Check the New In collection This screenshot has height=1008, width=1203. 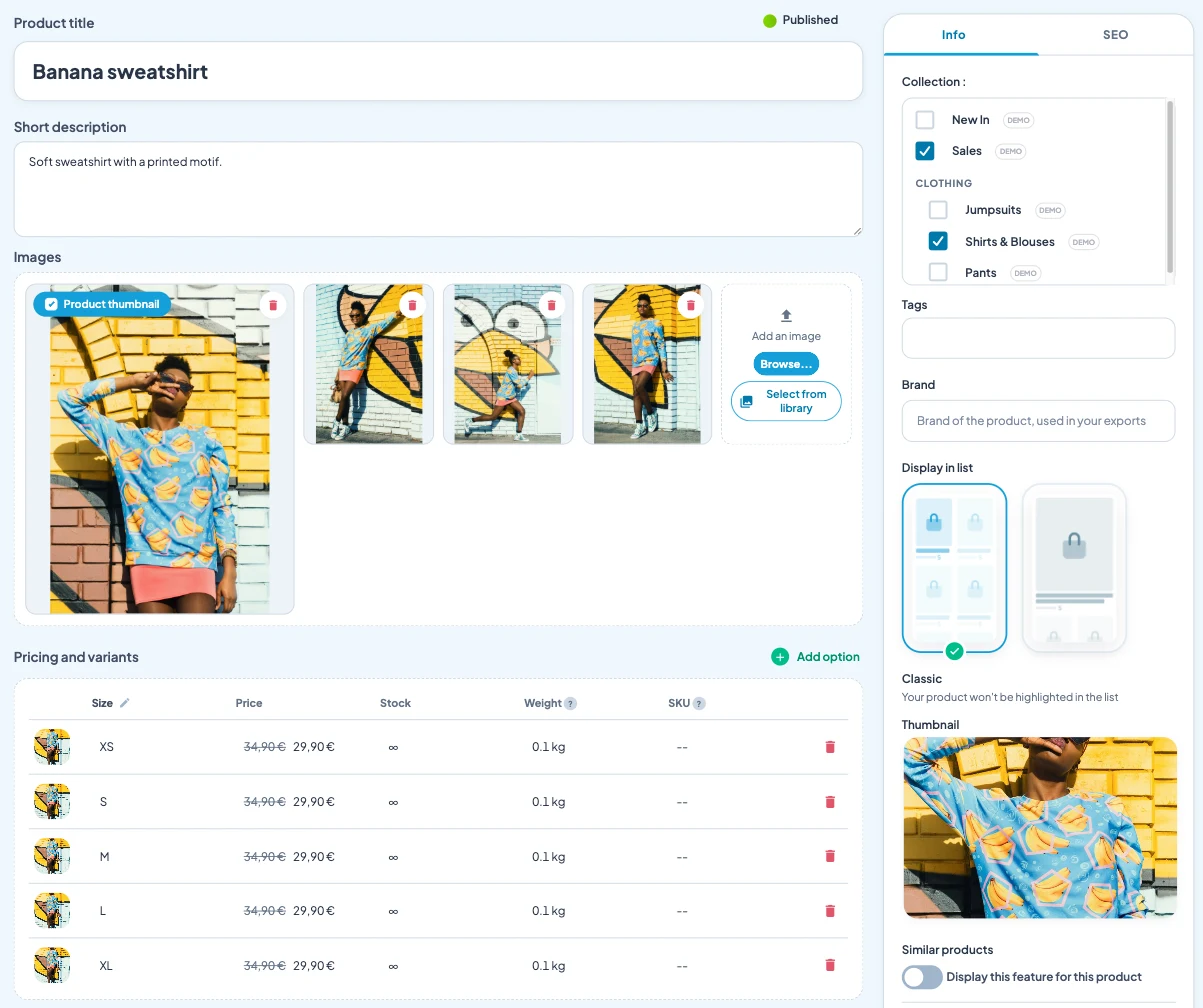pyautogui.click(x=925, y=120)
